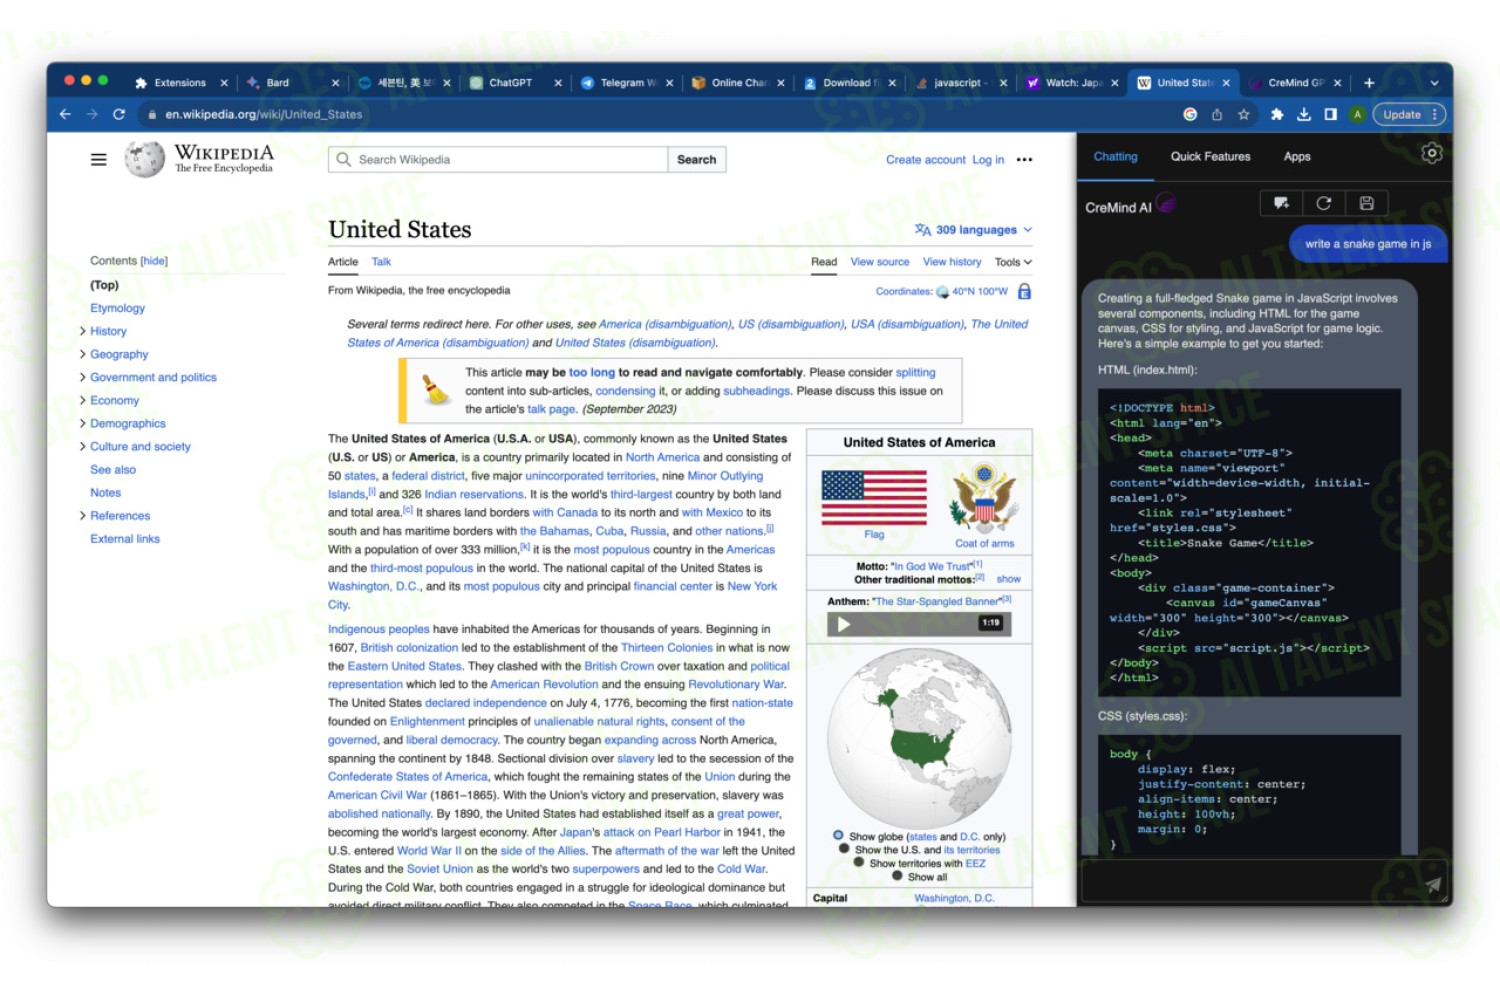Expand the History contents section

(x=82, y=331)
